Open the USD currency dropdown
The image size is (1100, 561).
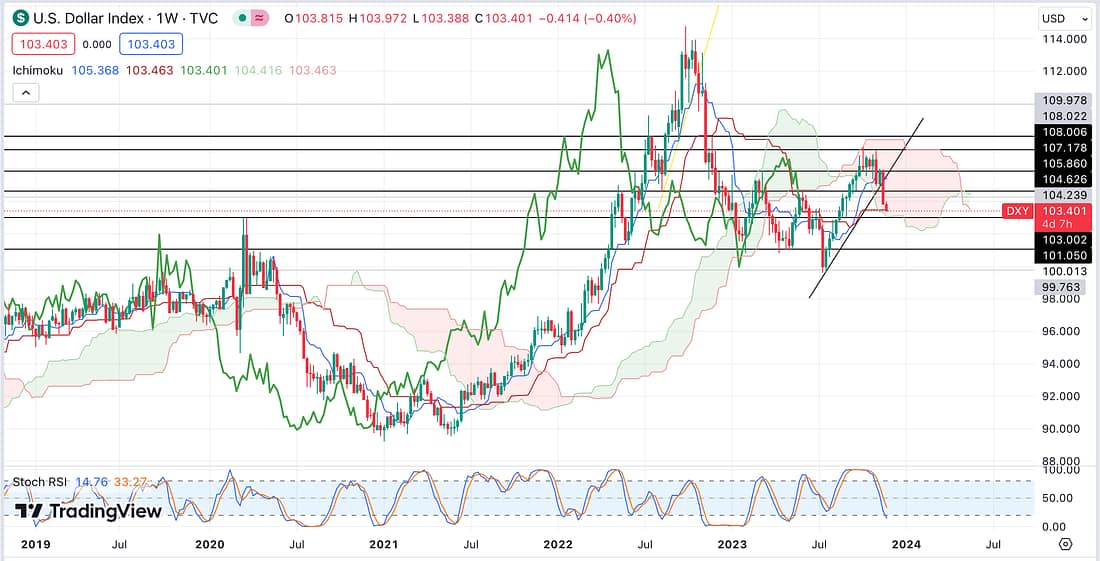tap(1065, 18)
